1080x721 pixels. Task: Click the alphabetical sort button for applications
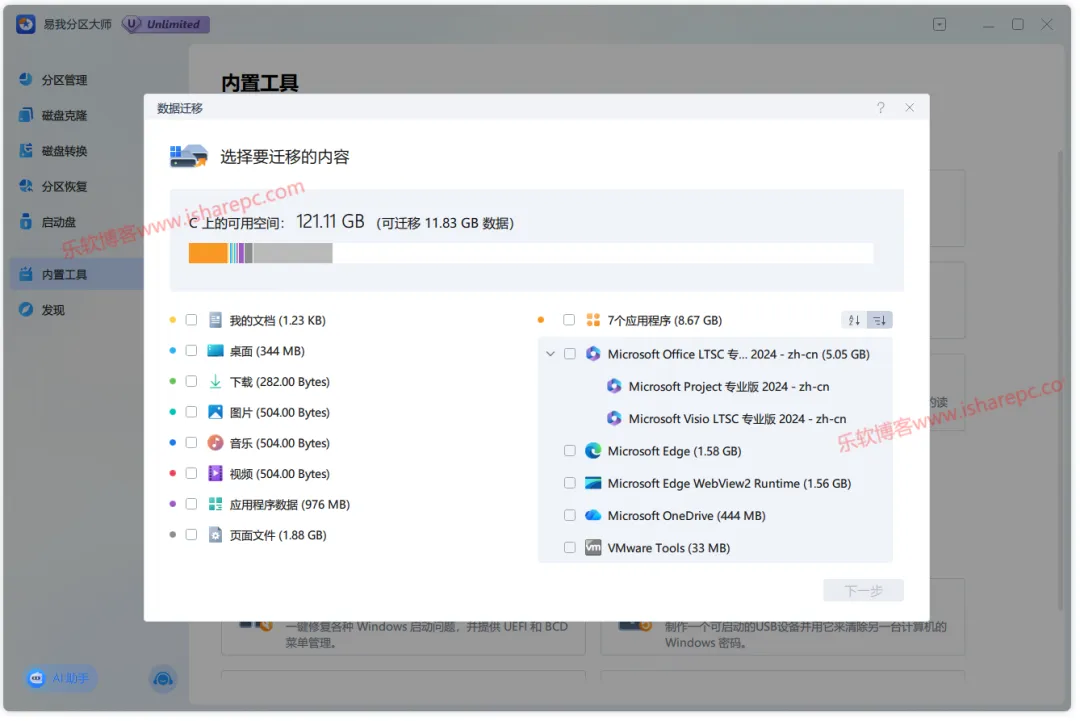point(855,321)
